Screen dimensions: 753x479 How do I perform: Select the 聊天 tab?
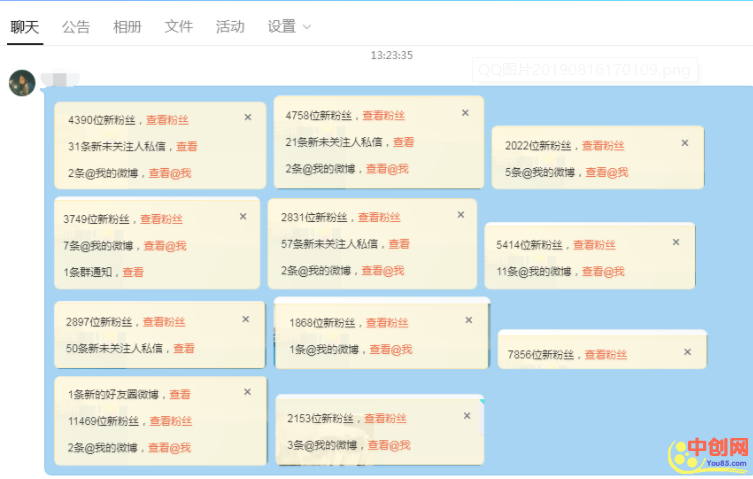pos(25,27)
